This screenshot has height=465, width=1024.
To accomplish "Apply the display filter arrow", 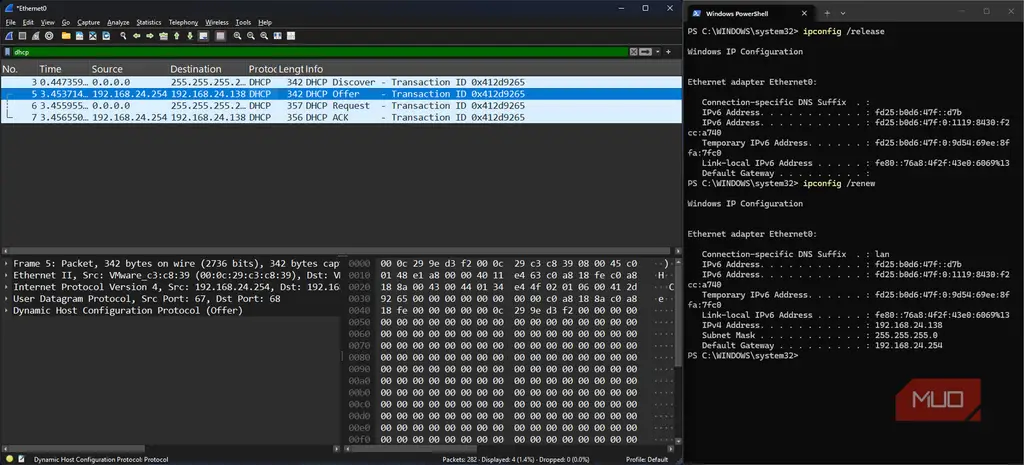I will pos(645,52).
